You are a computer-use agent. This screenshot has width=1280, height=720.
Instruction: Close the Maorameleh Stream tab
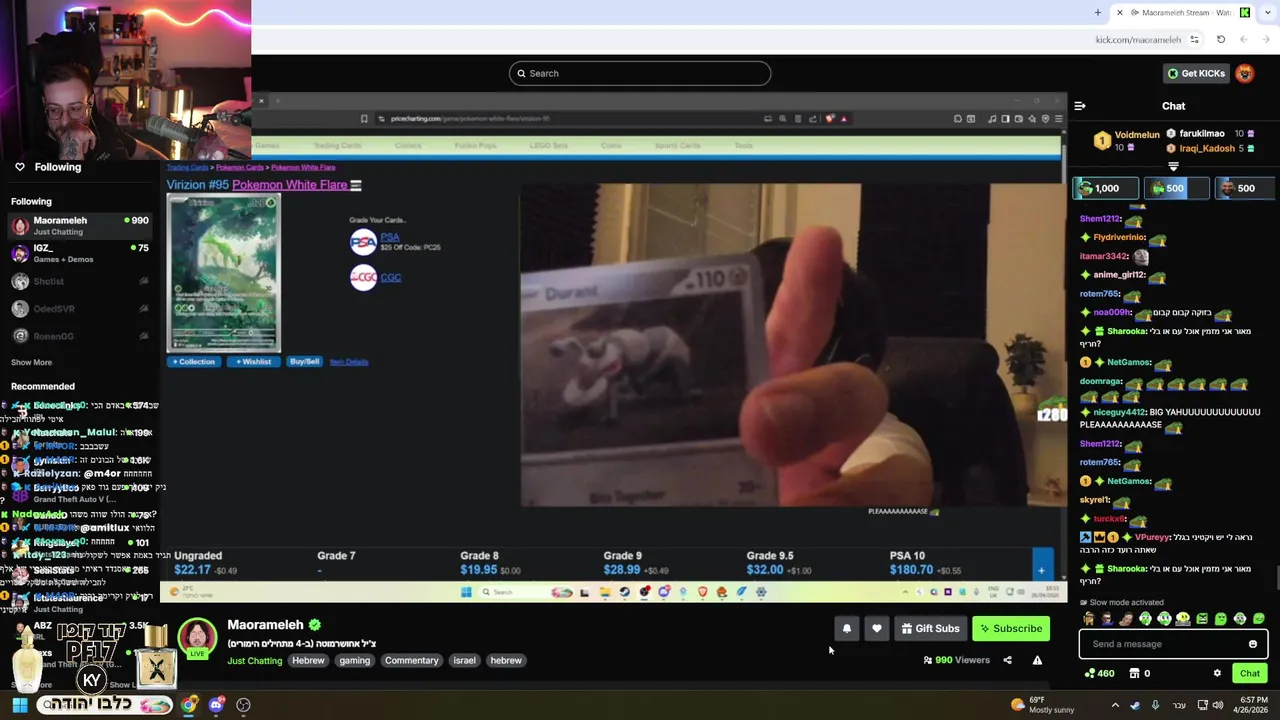point(1119,12)
